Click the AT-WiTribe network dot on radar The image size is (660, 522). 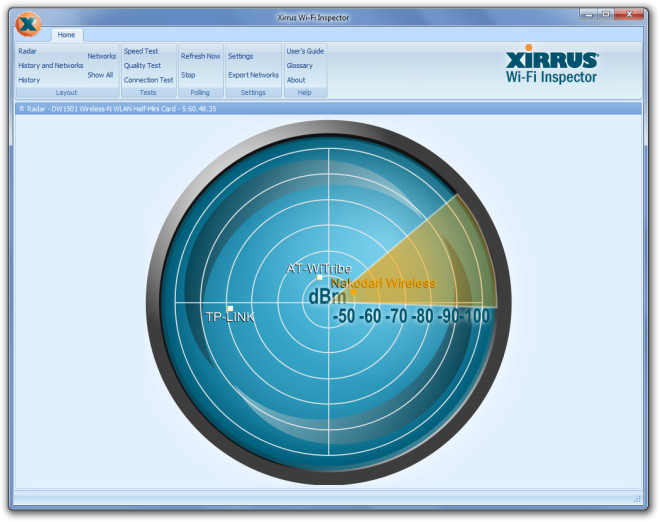click(x=320, y=277)
